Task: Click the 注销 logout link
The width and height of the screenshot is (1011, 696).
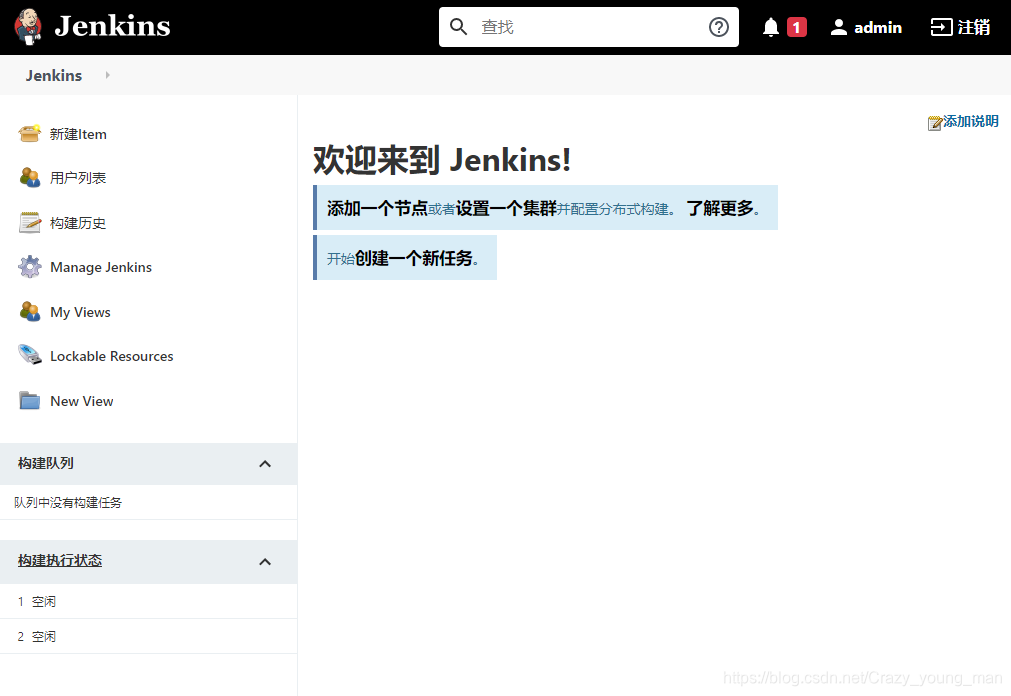Action: click(x=974, y=27)
